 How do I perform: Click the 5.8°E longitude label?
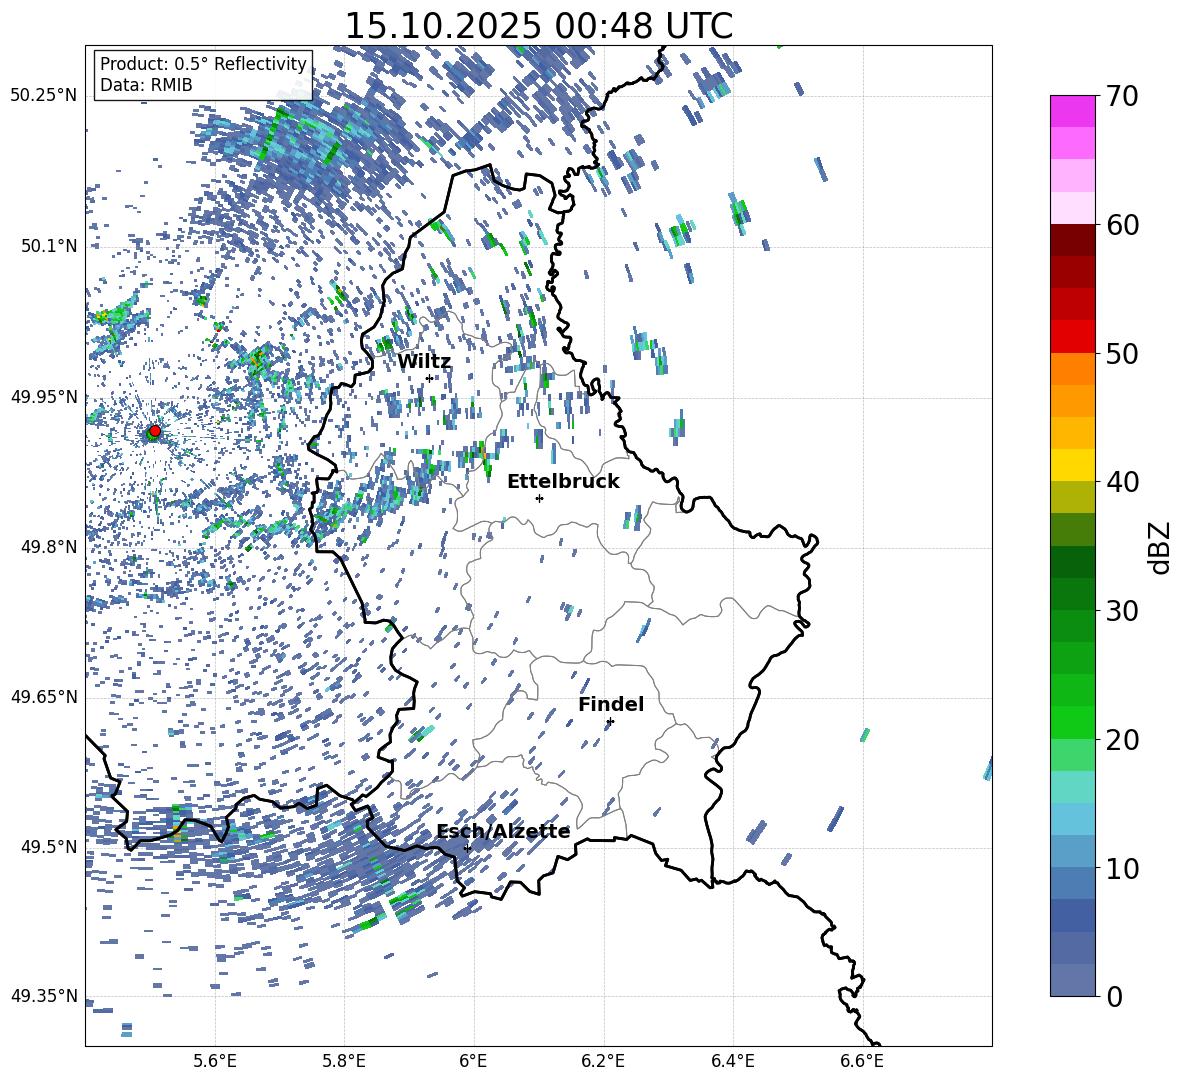click(344, 1061)
